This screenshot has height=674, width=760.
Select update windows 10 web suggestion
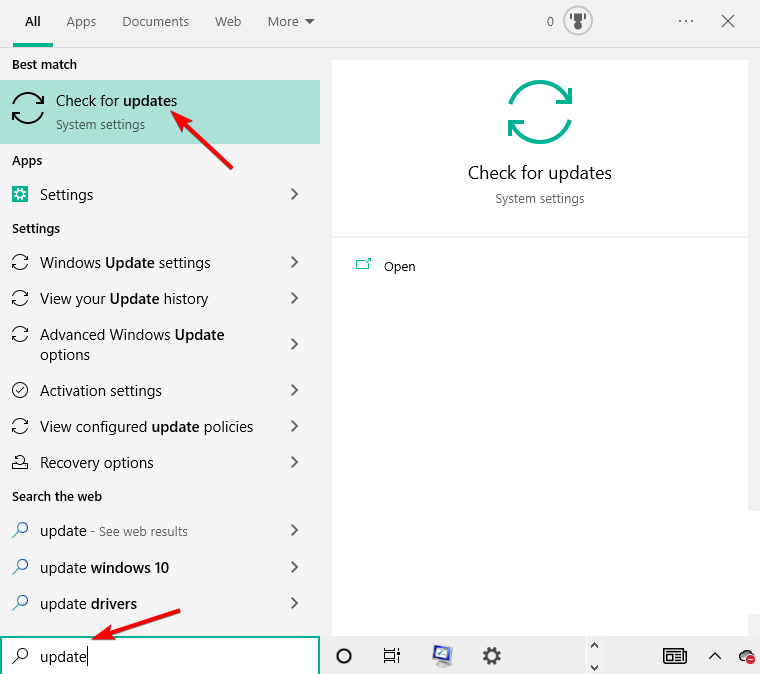[x=160, y=567]
